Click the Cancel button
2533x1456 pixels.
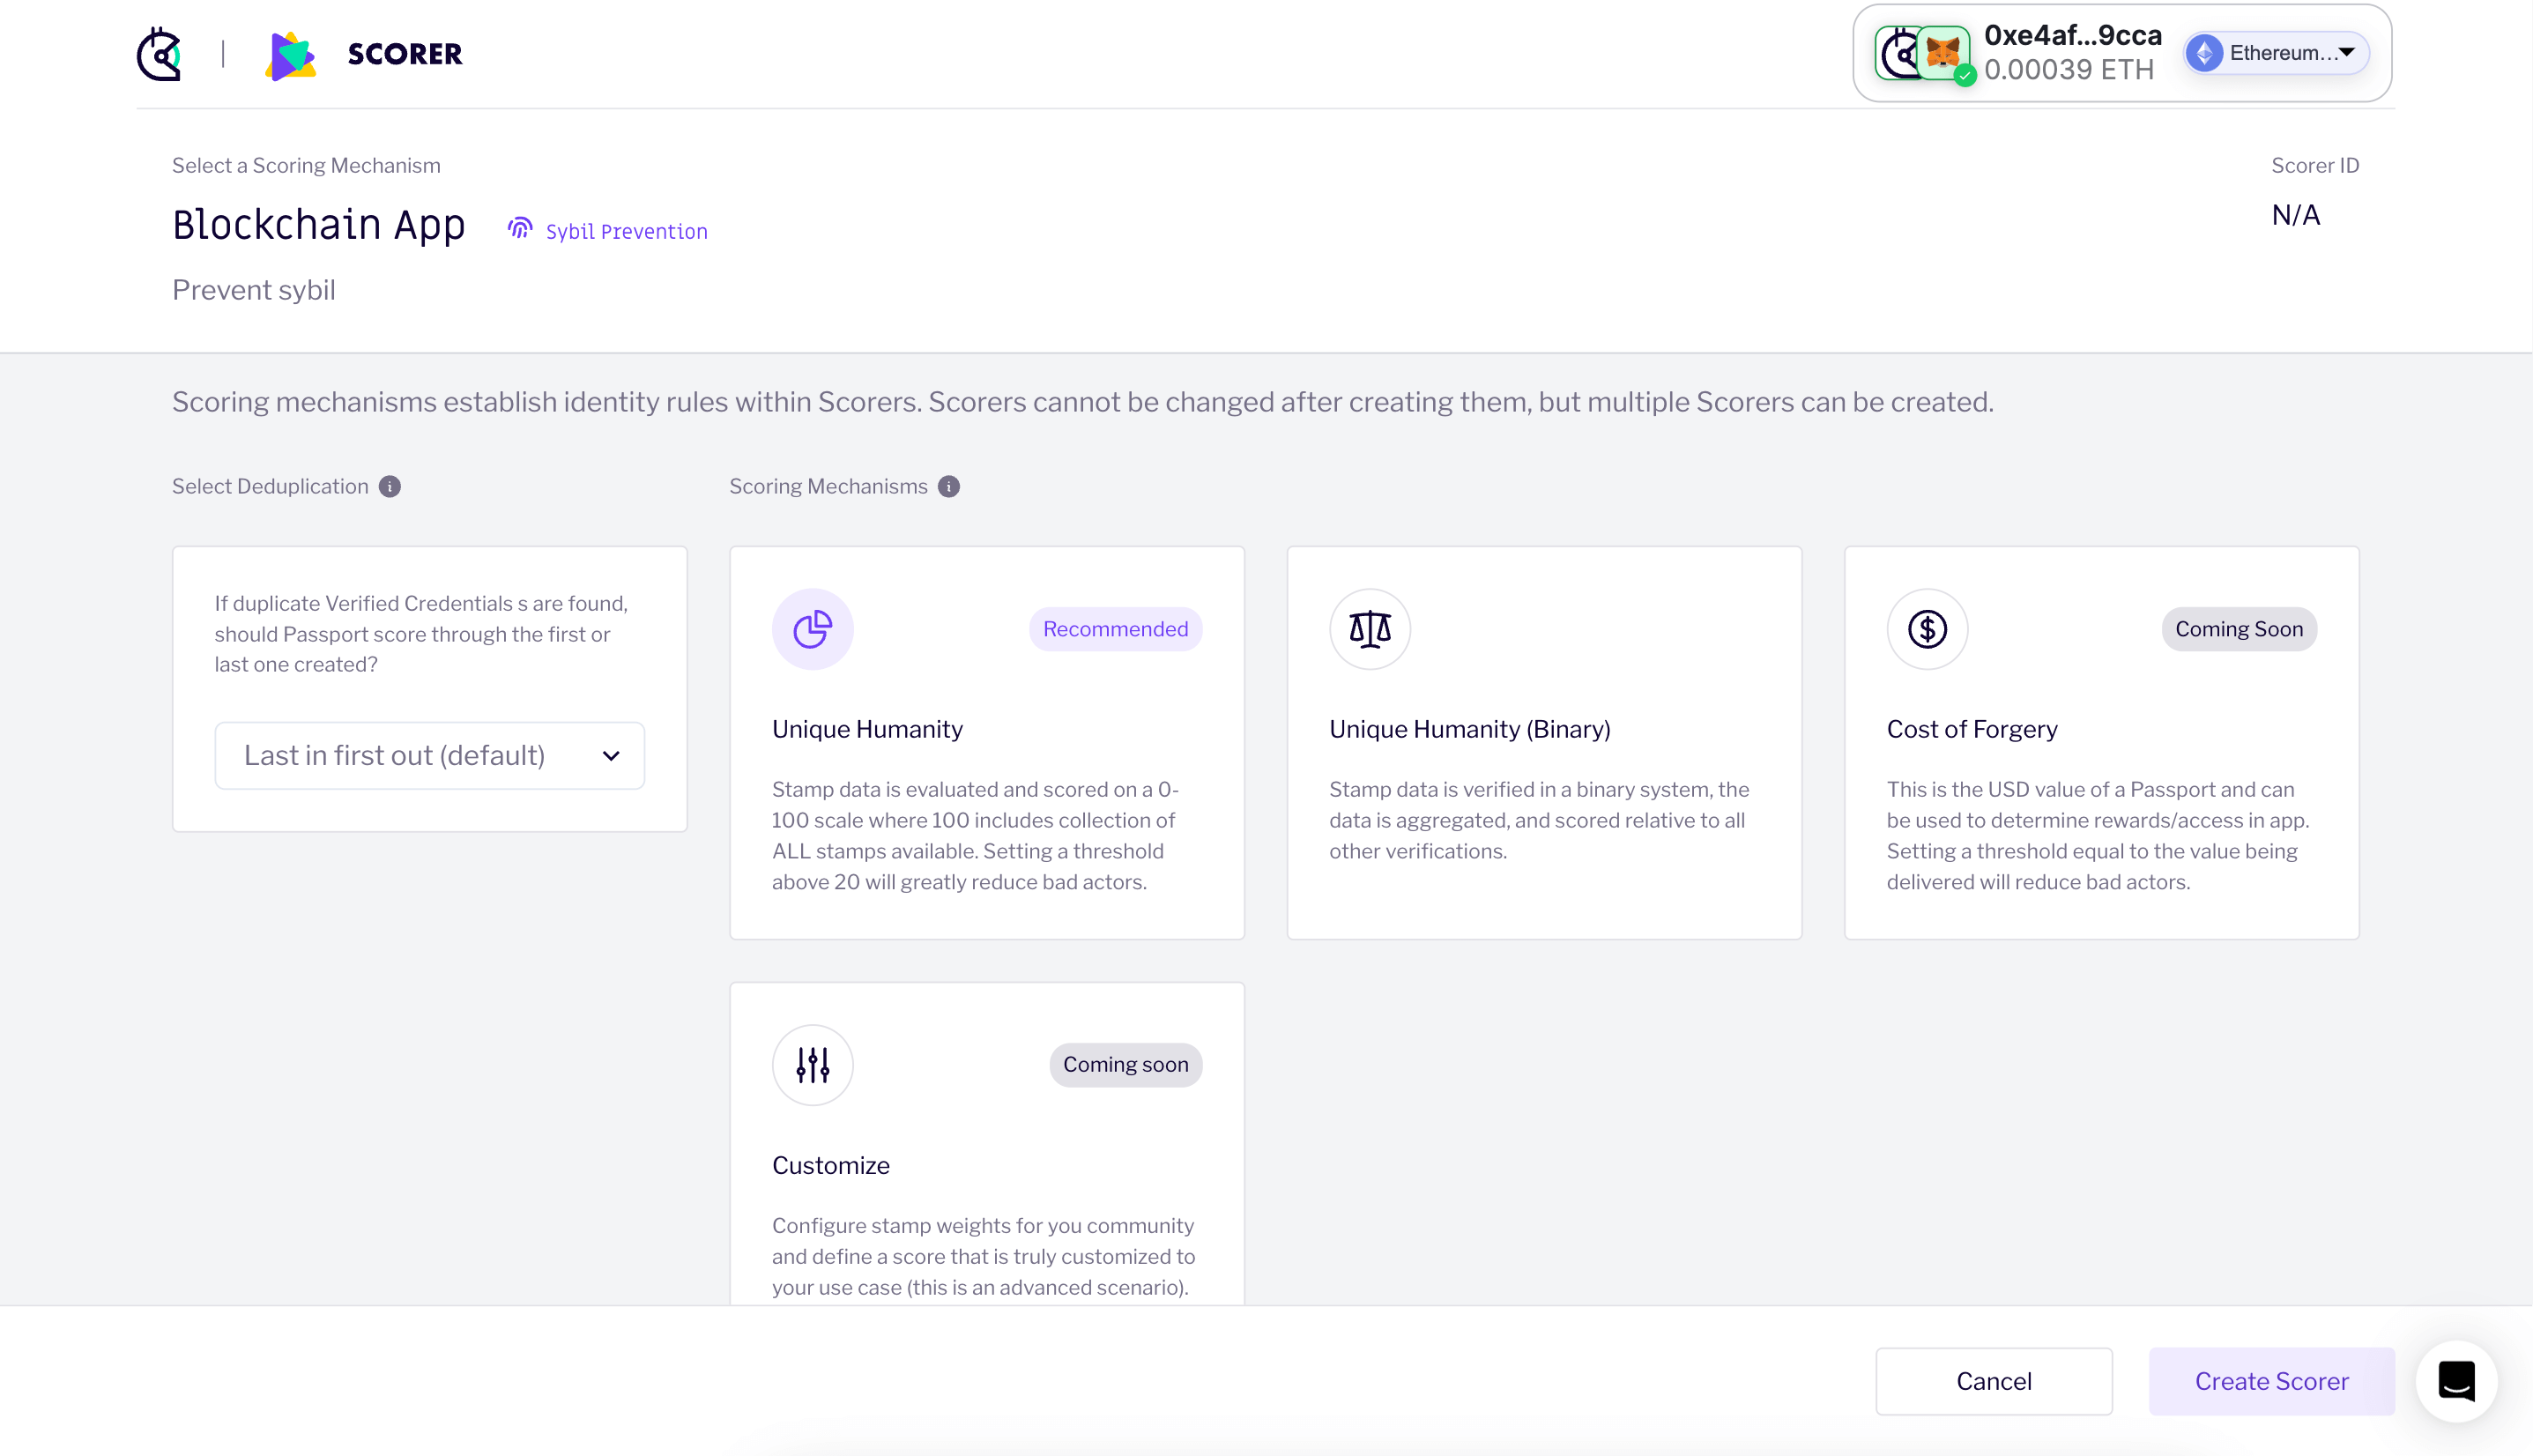pos(1993,1381)
